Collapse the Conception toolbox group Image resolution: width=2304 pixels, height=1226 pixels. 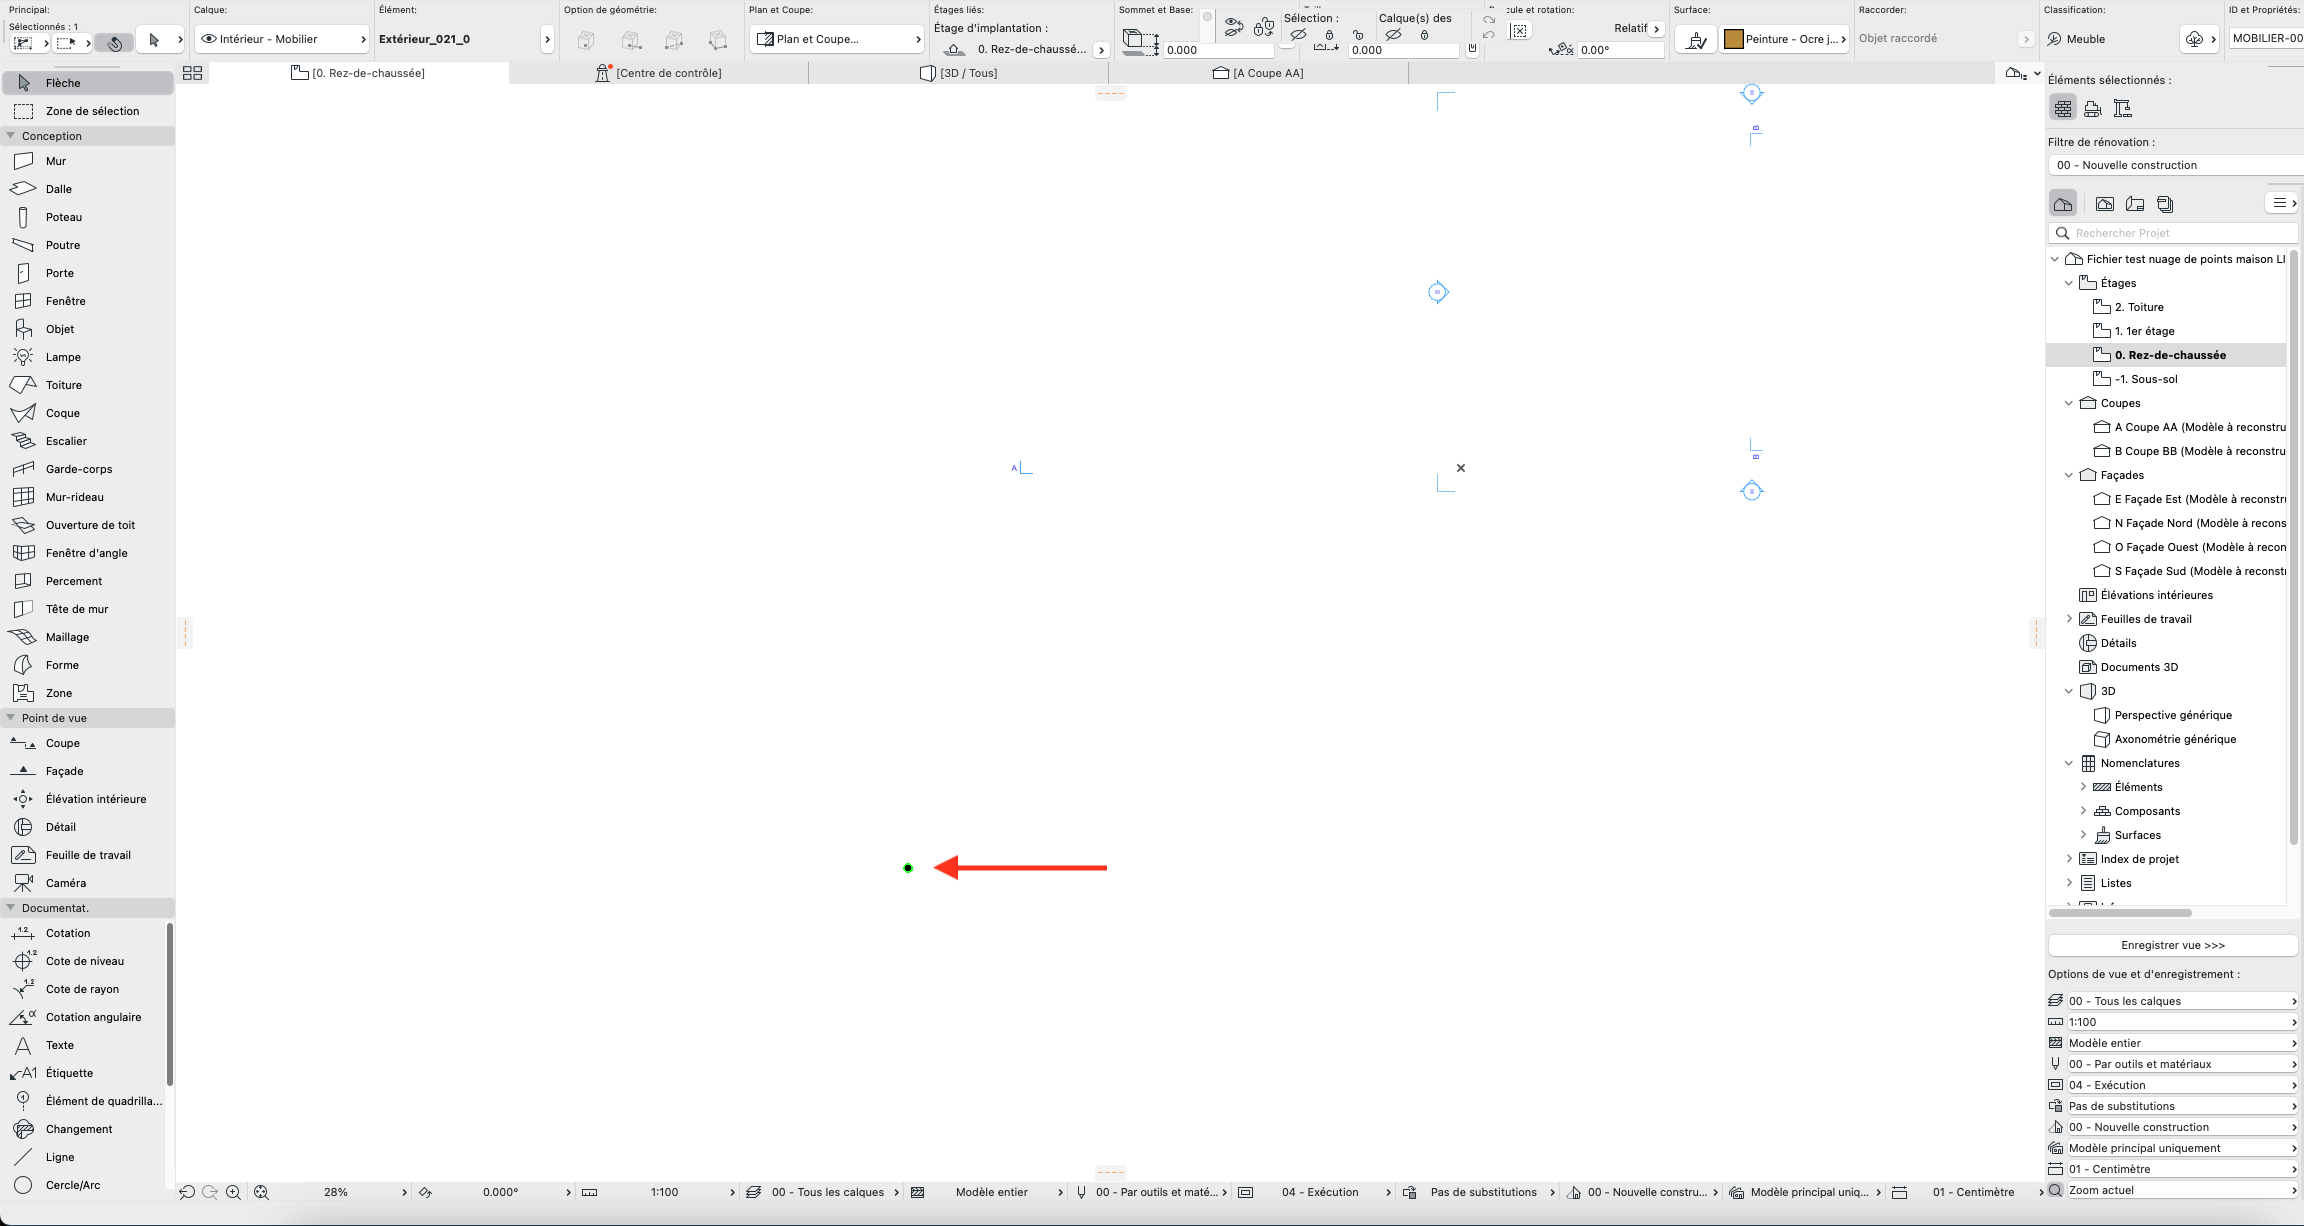coord(11,136)
